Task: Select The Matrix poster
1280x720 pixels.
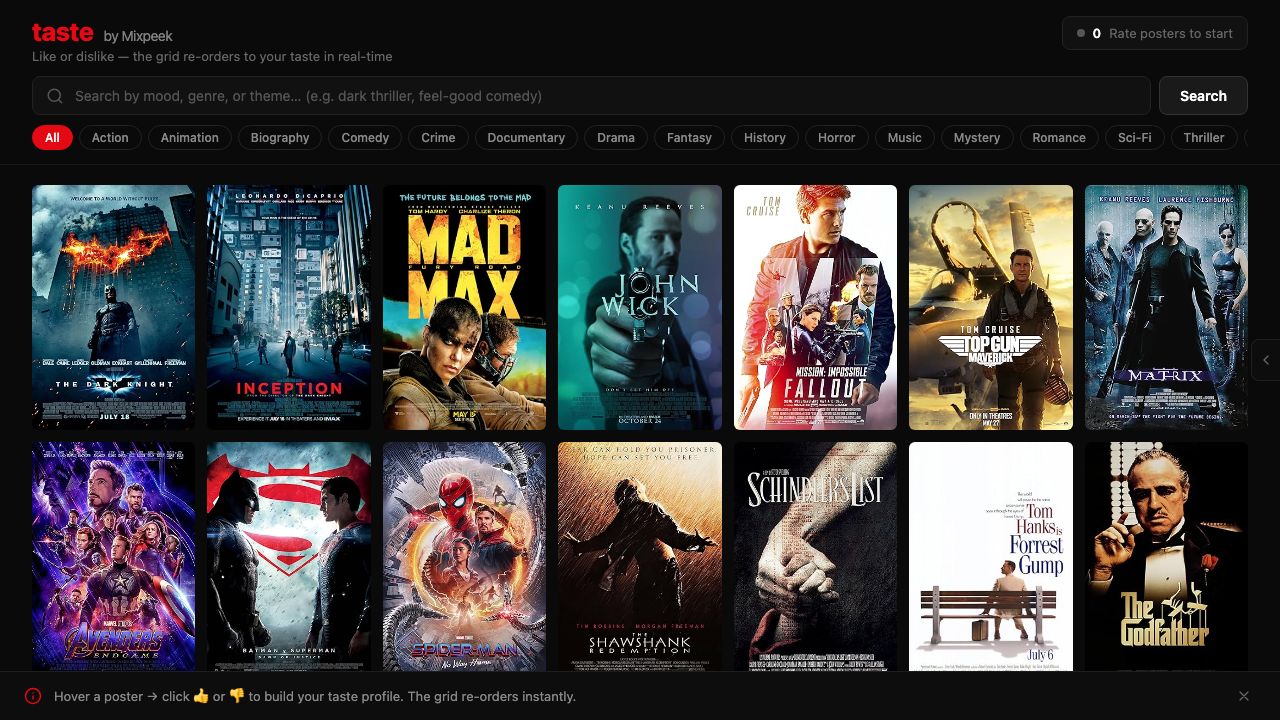Action: (1167, 307)
